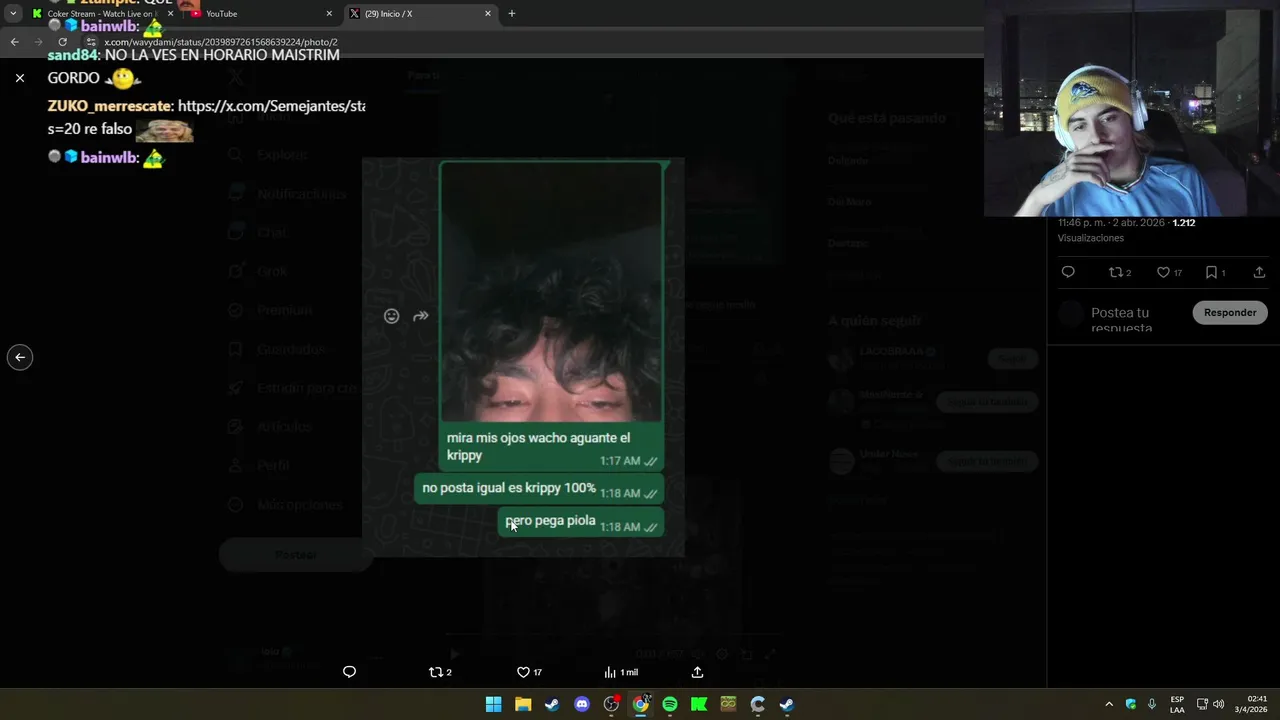Click the Postea tu respuesta reply field
The width and height of the screenshot is (1280, 720).
tap(1122, 320)
